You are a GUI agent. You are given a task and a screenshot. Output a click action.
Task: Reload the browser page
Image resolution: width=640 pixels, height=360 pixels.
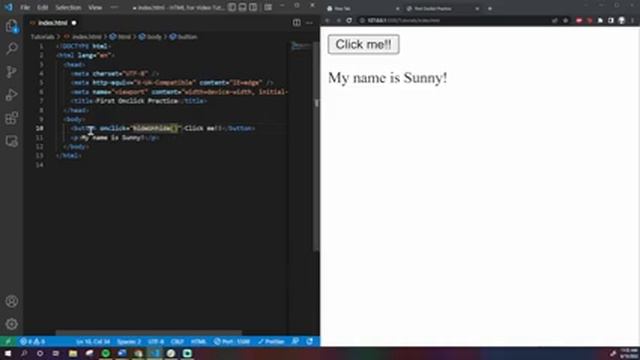349,20
